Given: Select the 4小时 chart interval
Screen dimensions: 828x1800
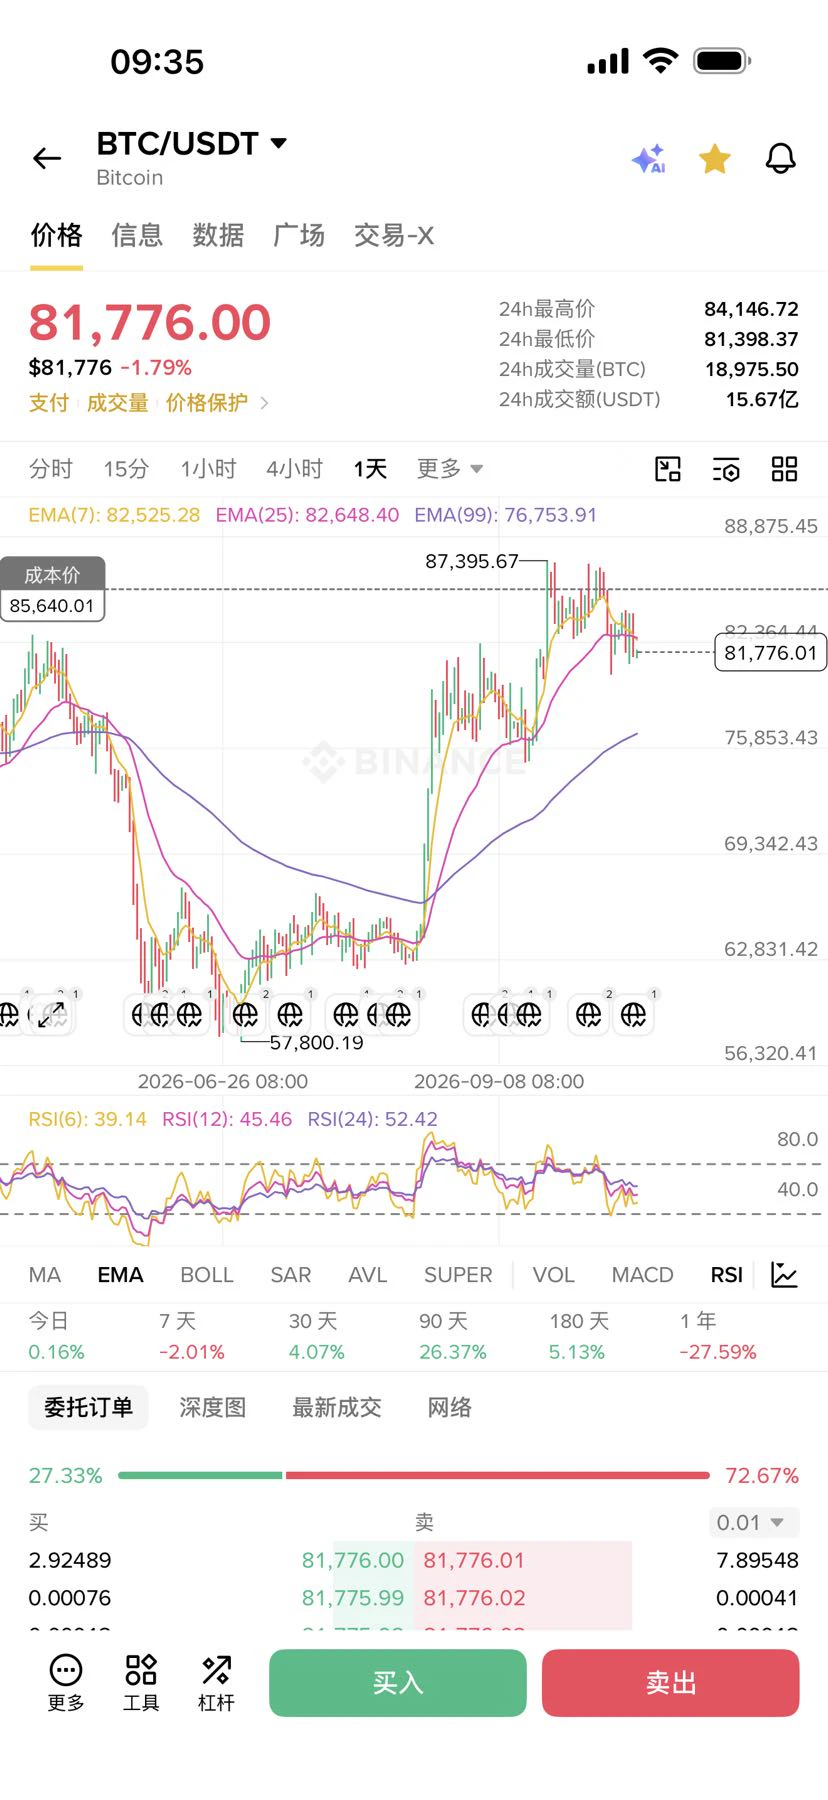Looking at the screenshot, I should tap(295, 469).
